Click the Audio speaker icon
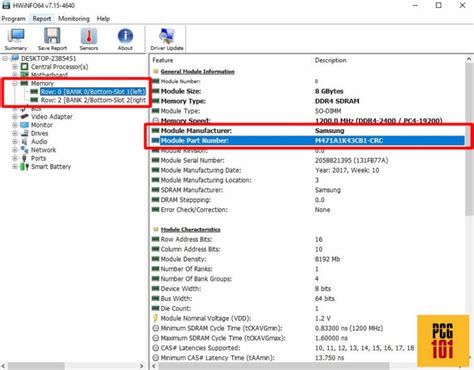 tap(24, 141)
